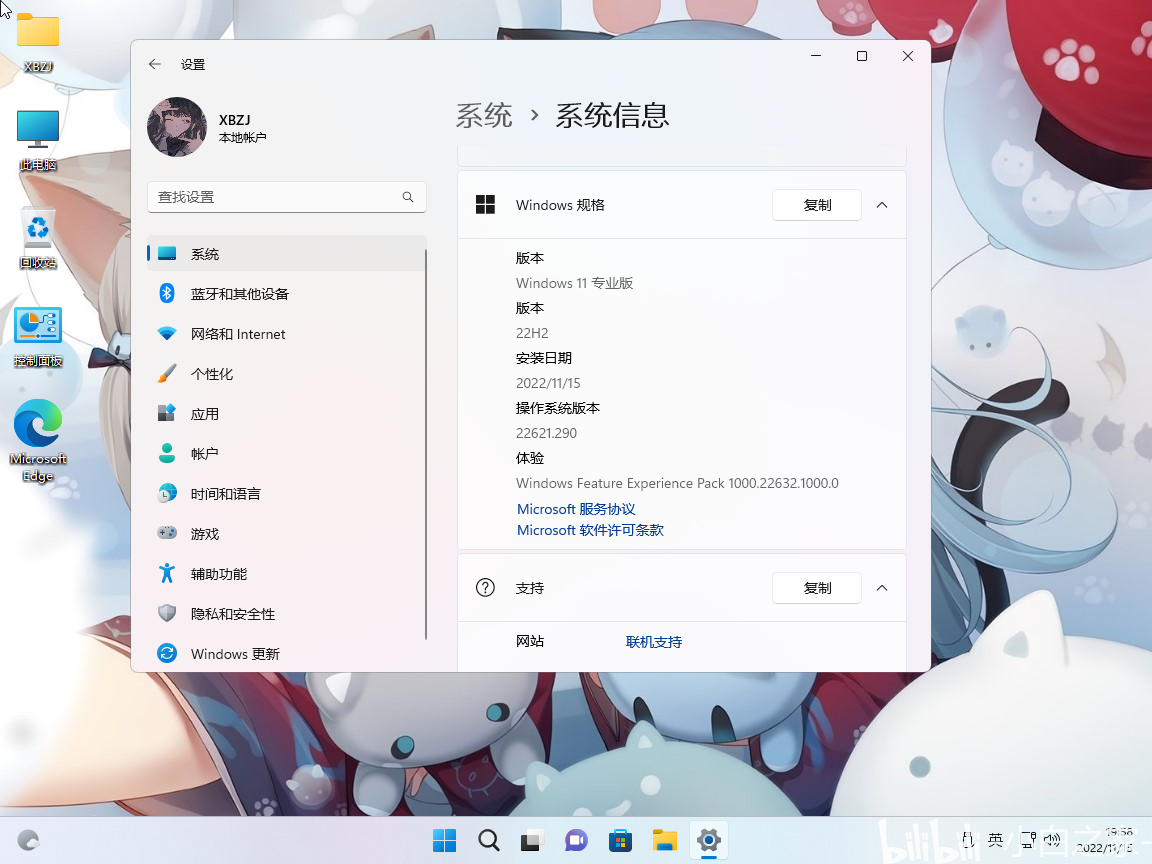Open 游戏 settings category
The width and height of the screenshot is (1152, 864).
pos(287,533)
